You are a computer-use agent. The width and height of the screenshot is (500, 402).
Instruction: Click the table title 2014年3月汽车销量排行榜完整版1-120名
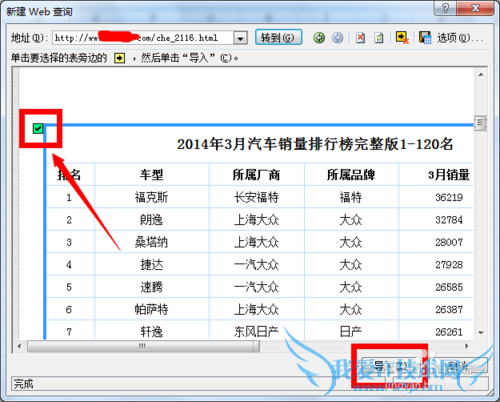coord(315,144)
